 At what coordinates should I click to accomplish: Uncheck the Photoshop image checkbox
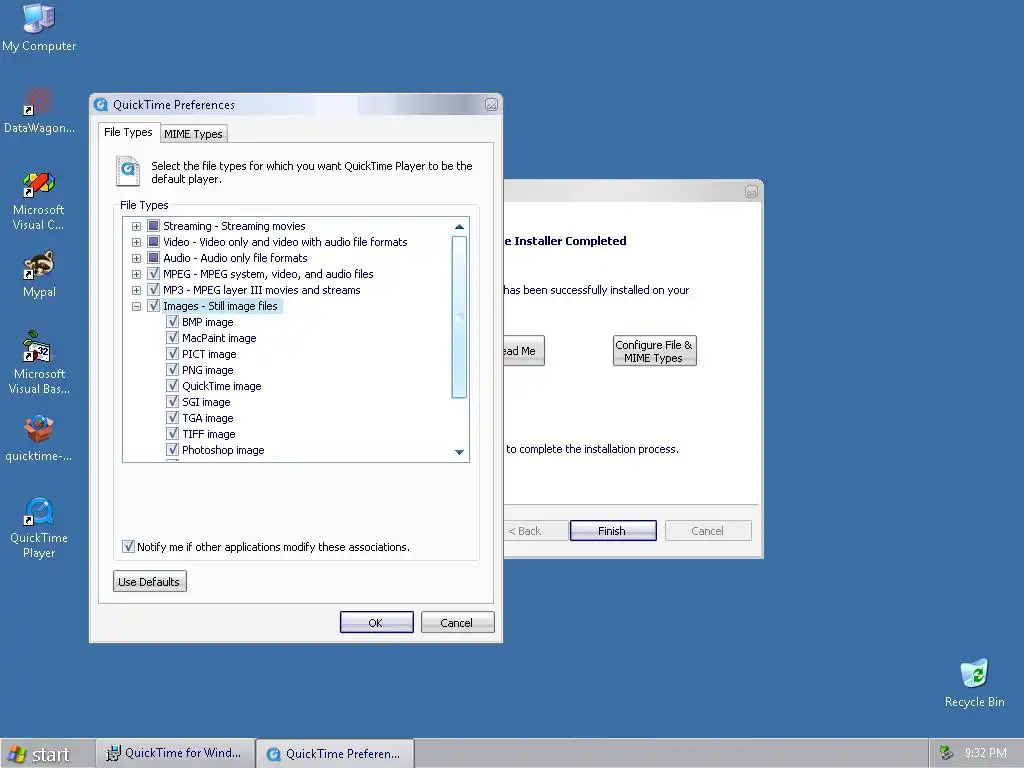pos(172,450)
